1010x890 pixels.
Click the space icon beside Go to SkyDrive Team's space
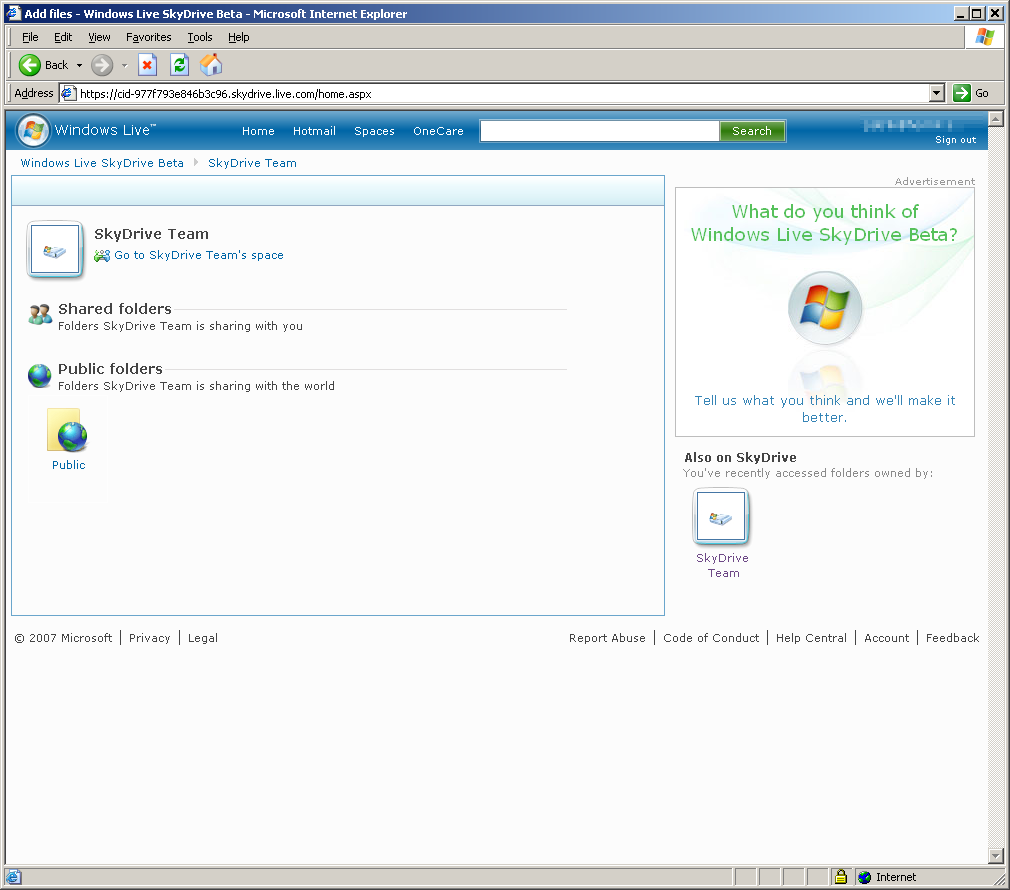coord(102,256)
